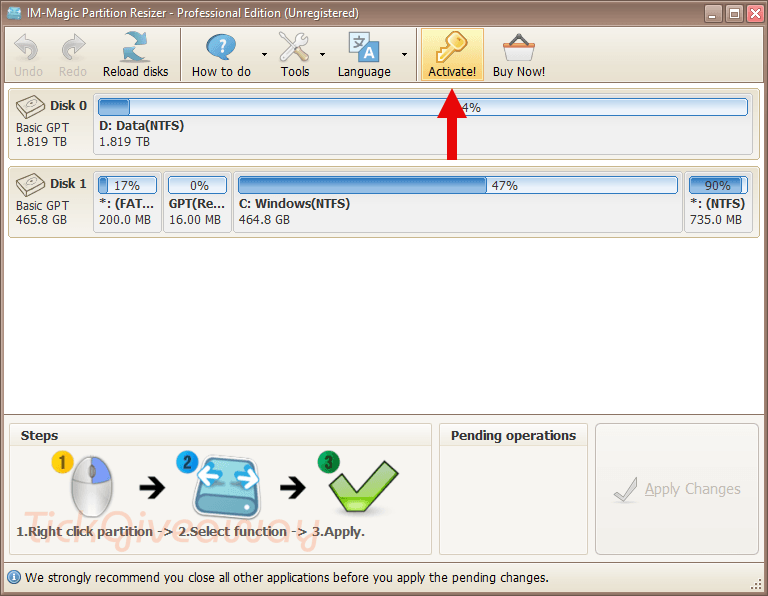
Task: Click the step 1 mouse illustration
Action: (x=92, y=486)
